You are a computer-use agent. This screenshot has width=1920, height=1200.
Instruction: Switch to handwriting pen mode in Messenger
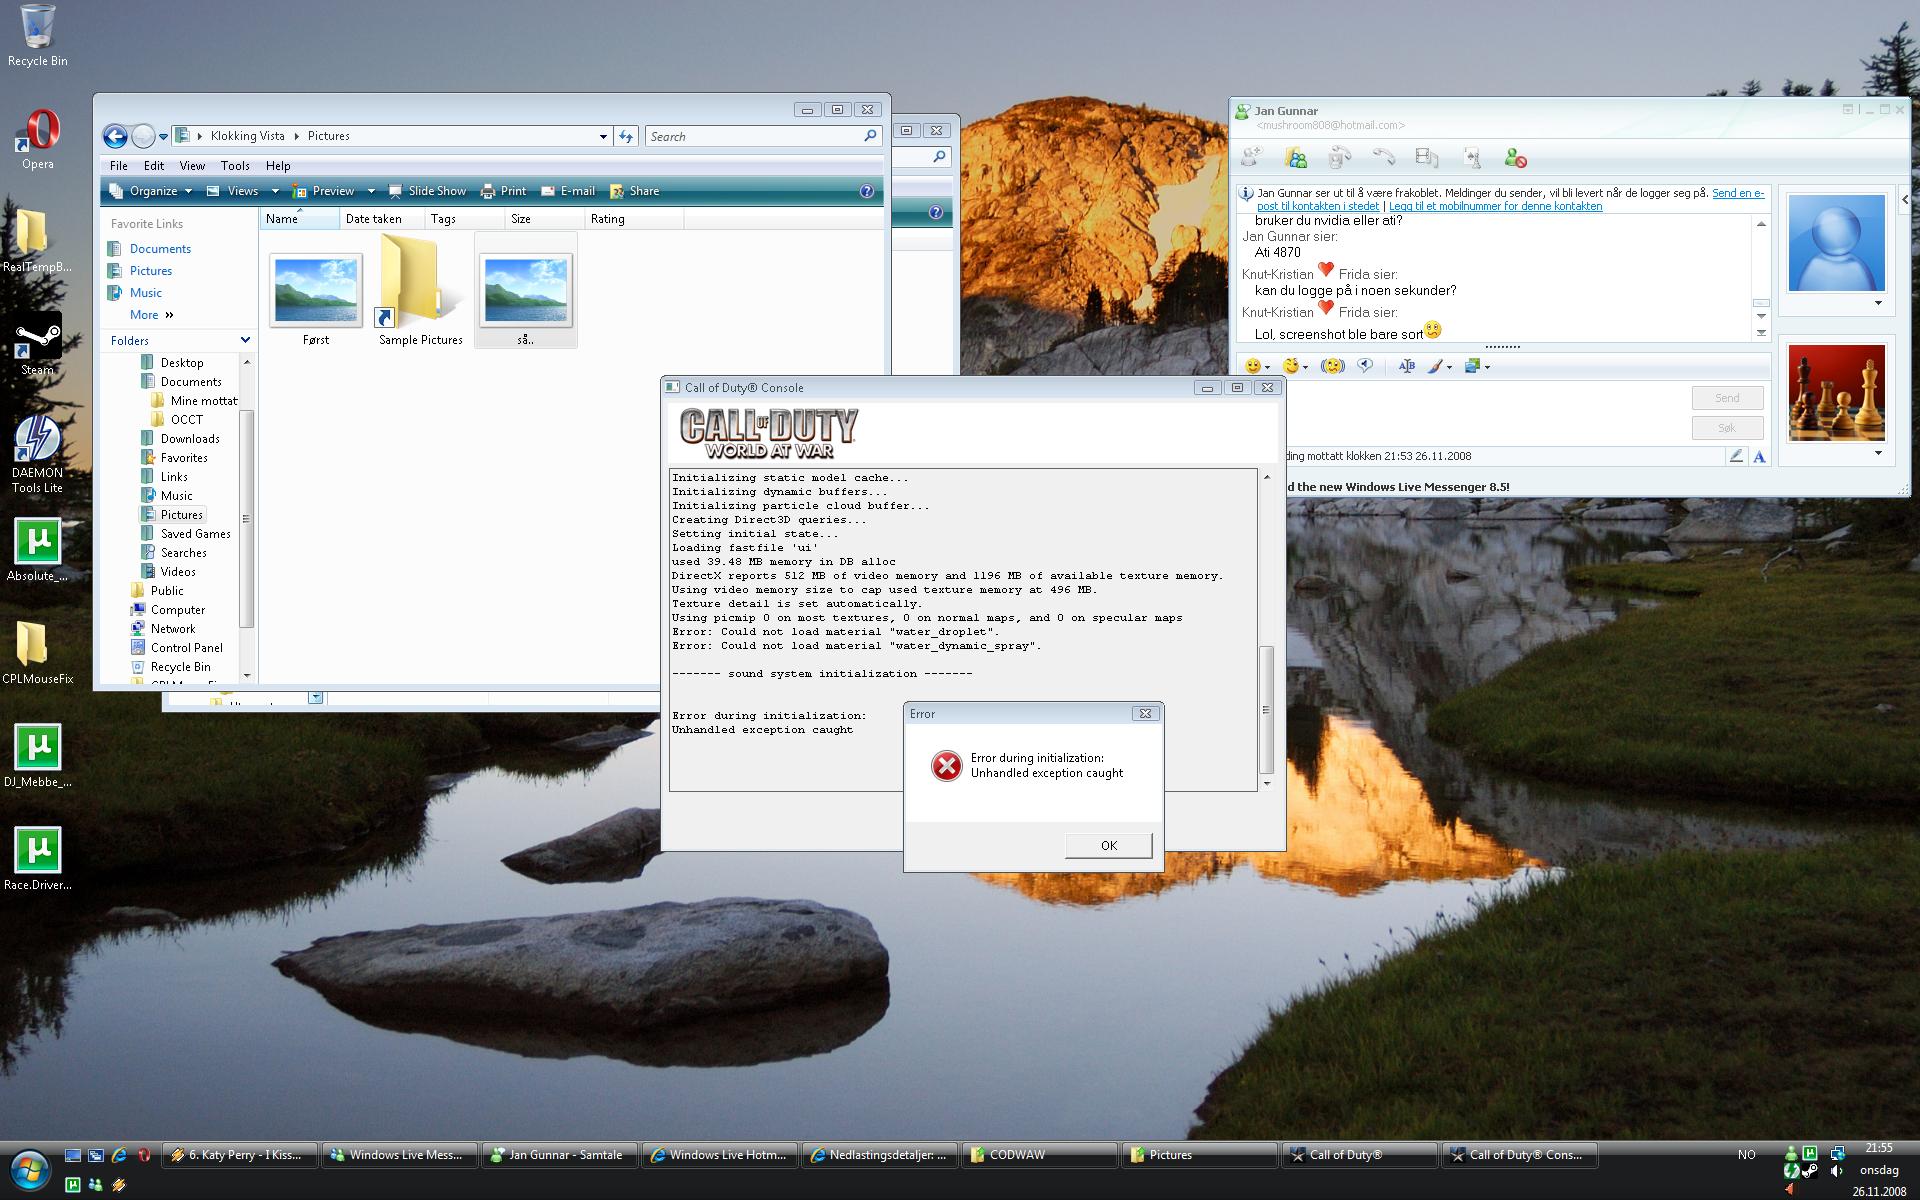pyautogui.click(x=1736, y=456)
